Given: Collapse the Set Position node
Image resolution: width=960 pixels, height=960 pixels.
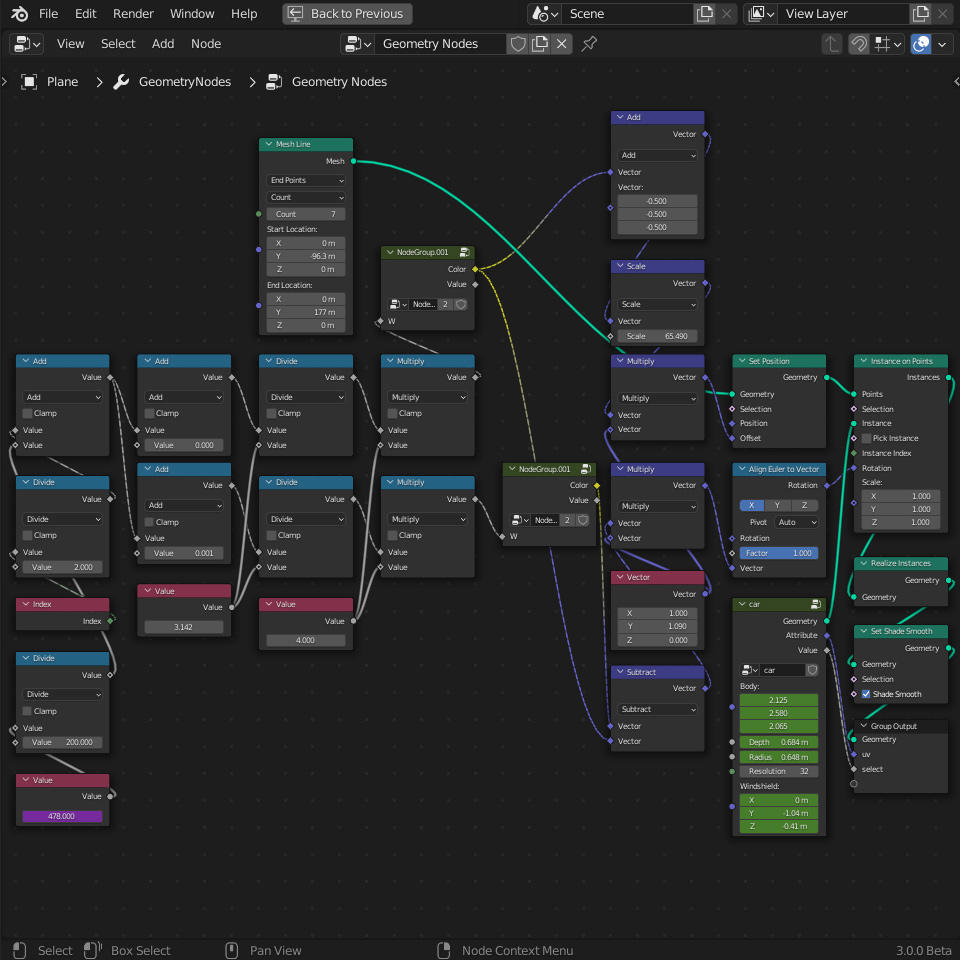Looking at the screenshot, I should tap(742, 361).
